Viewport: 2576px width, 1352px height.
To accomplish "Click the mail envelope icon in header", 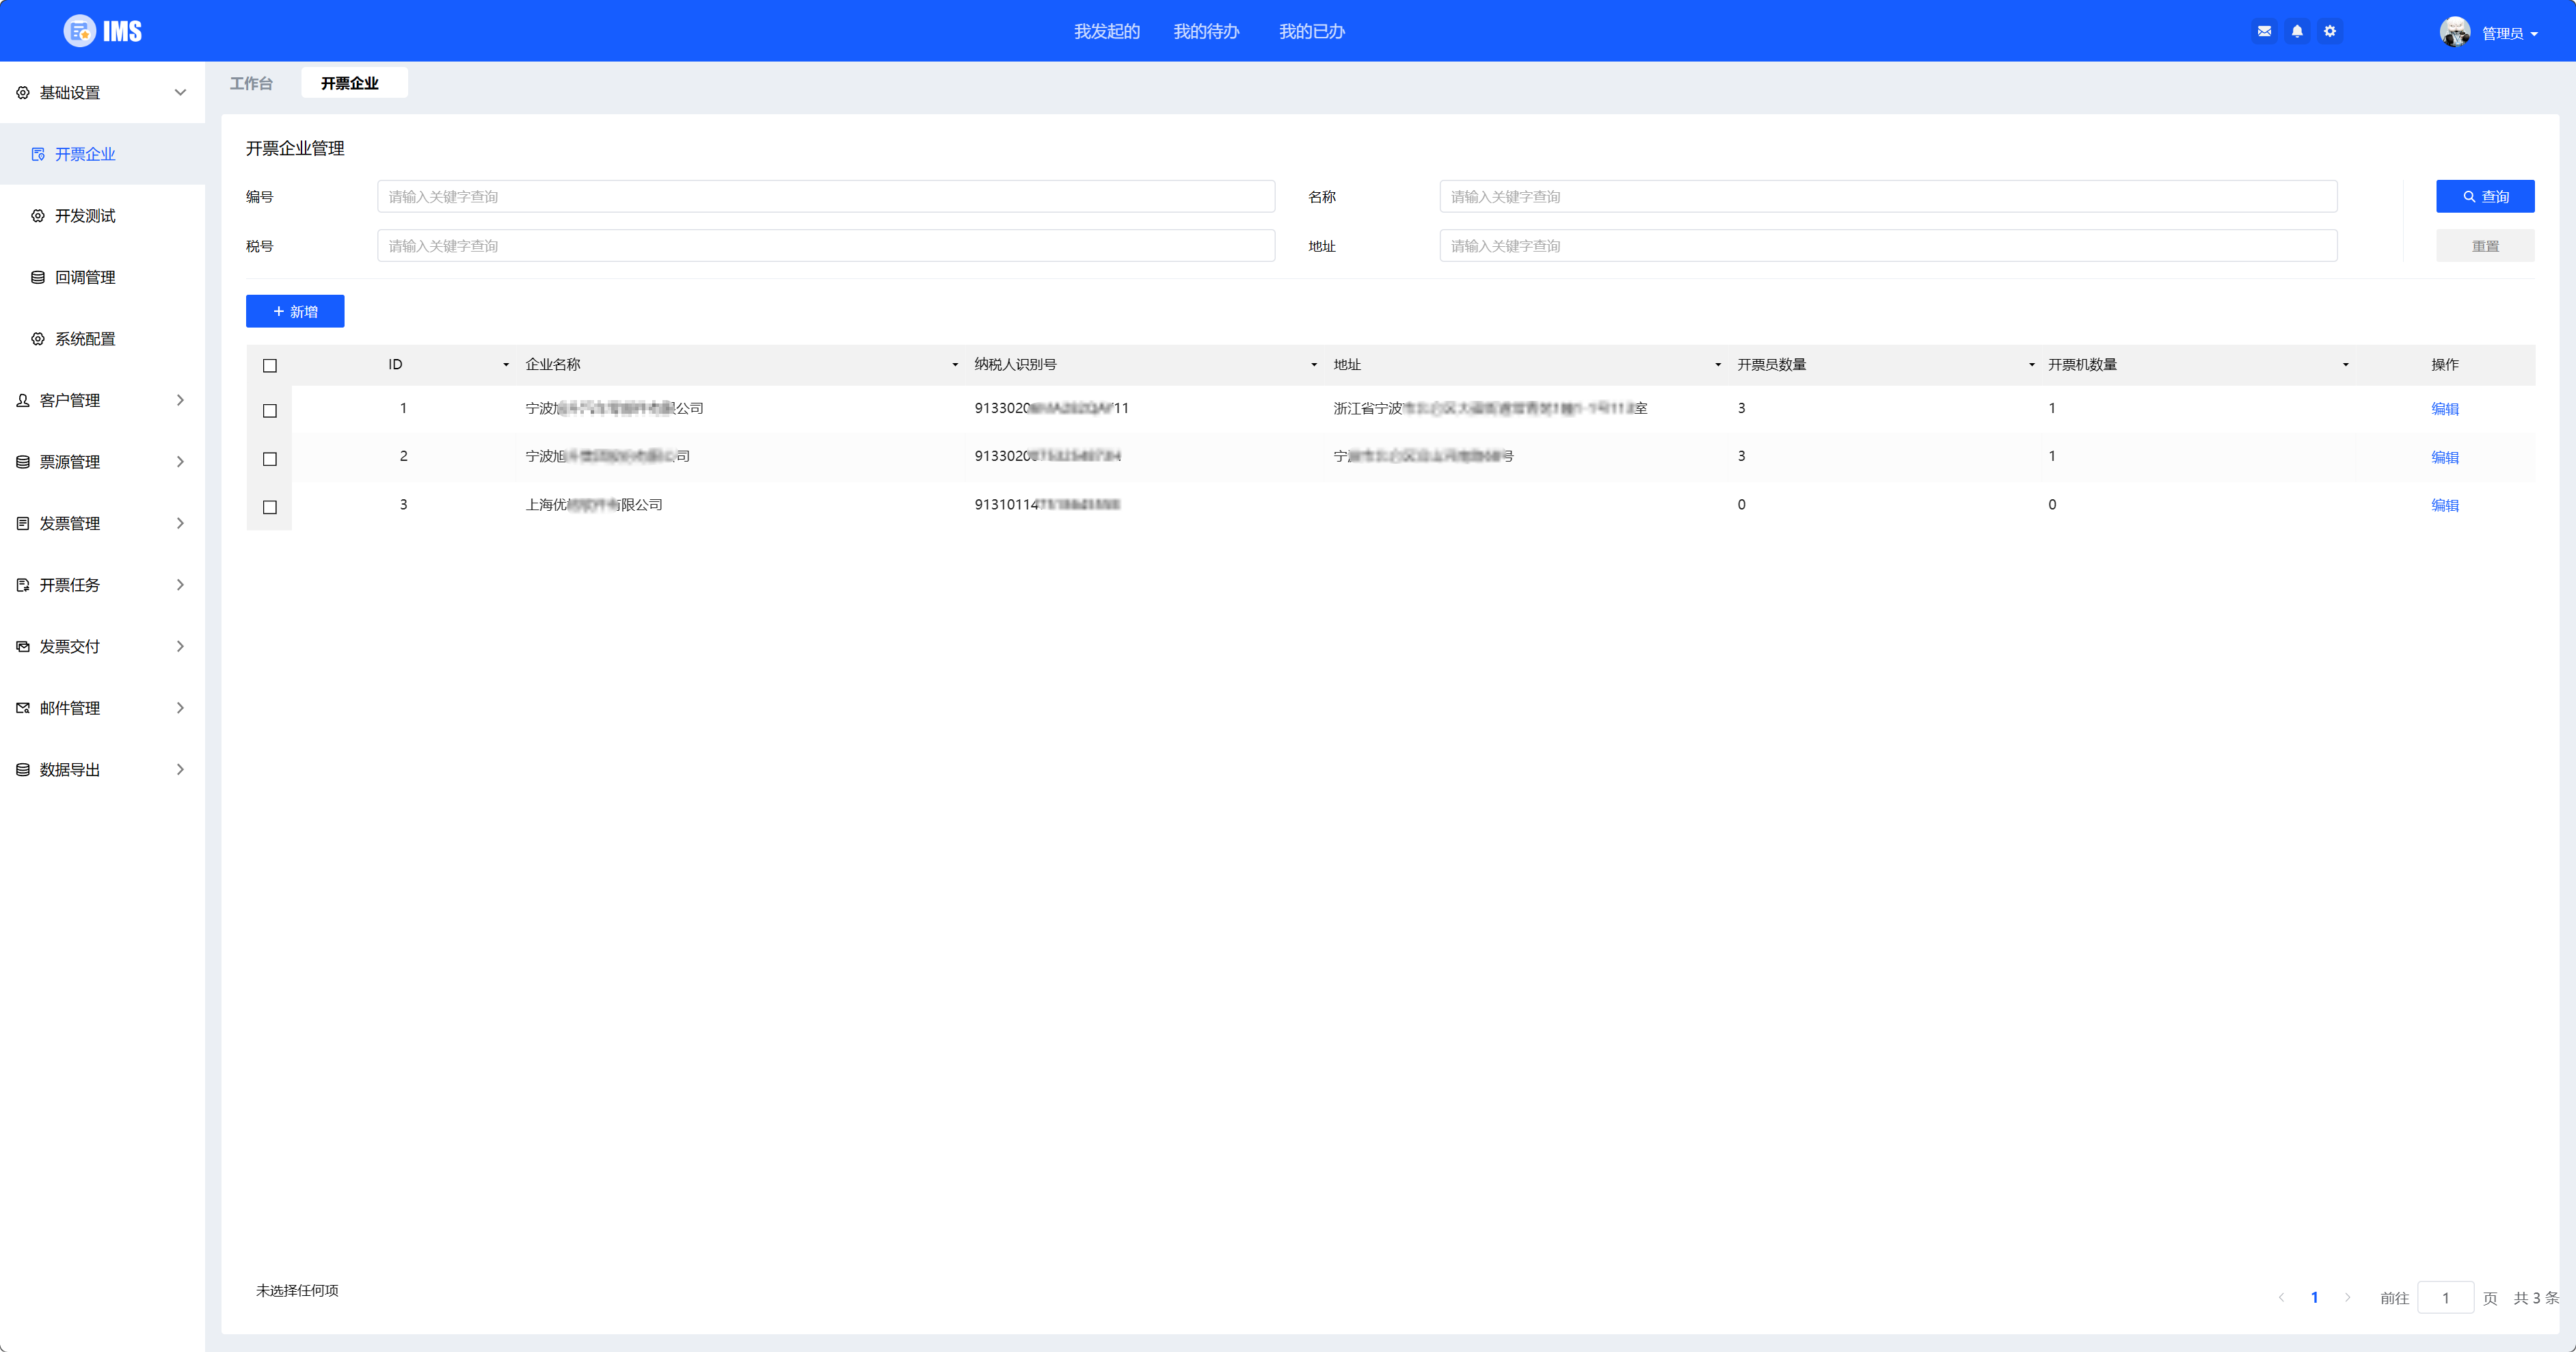I will (x=2264, y=31).
